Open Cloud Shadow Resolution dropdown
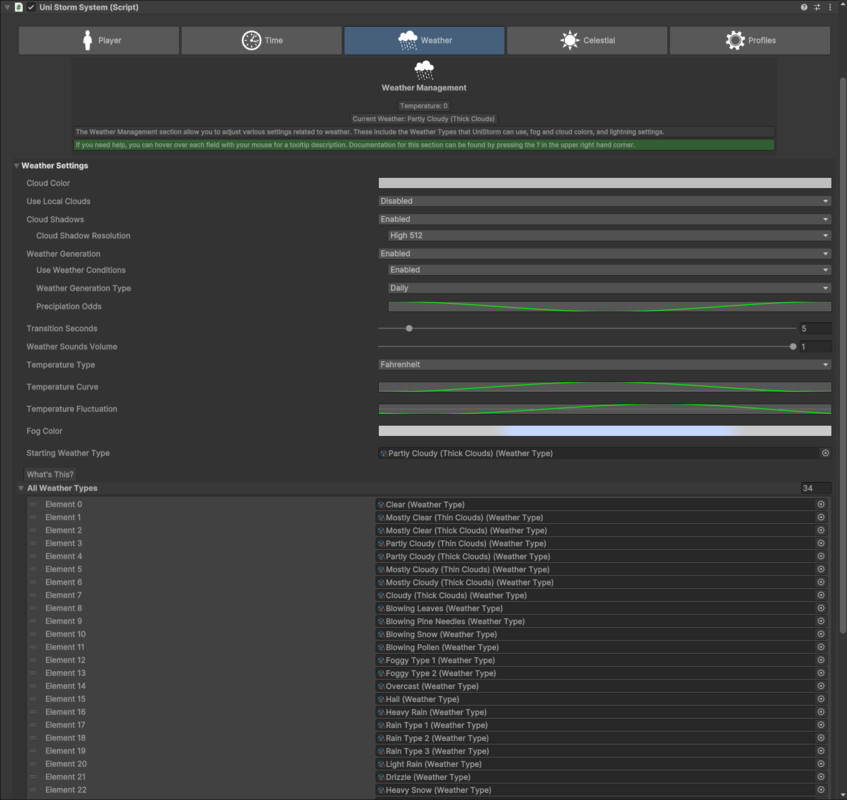Image resolution: width=847 pixels, height=800 pixels. pos(609,236)
